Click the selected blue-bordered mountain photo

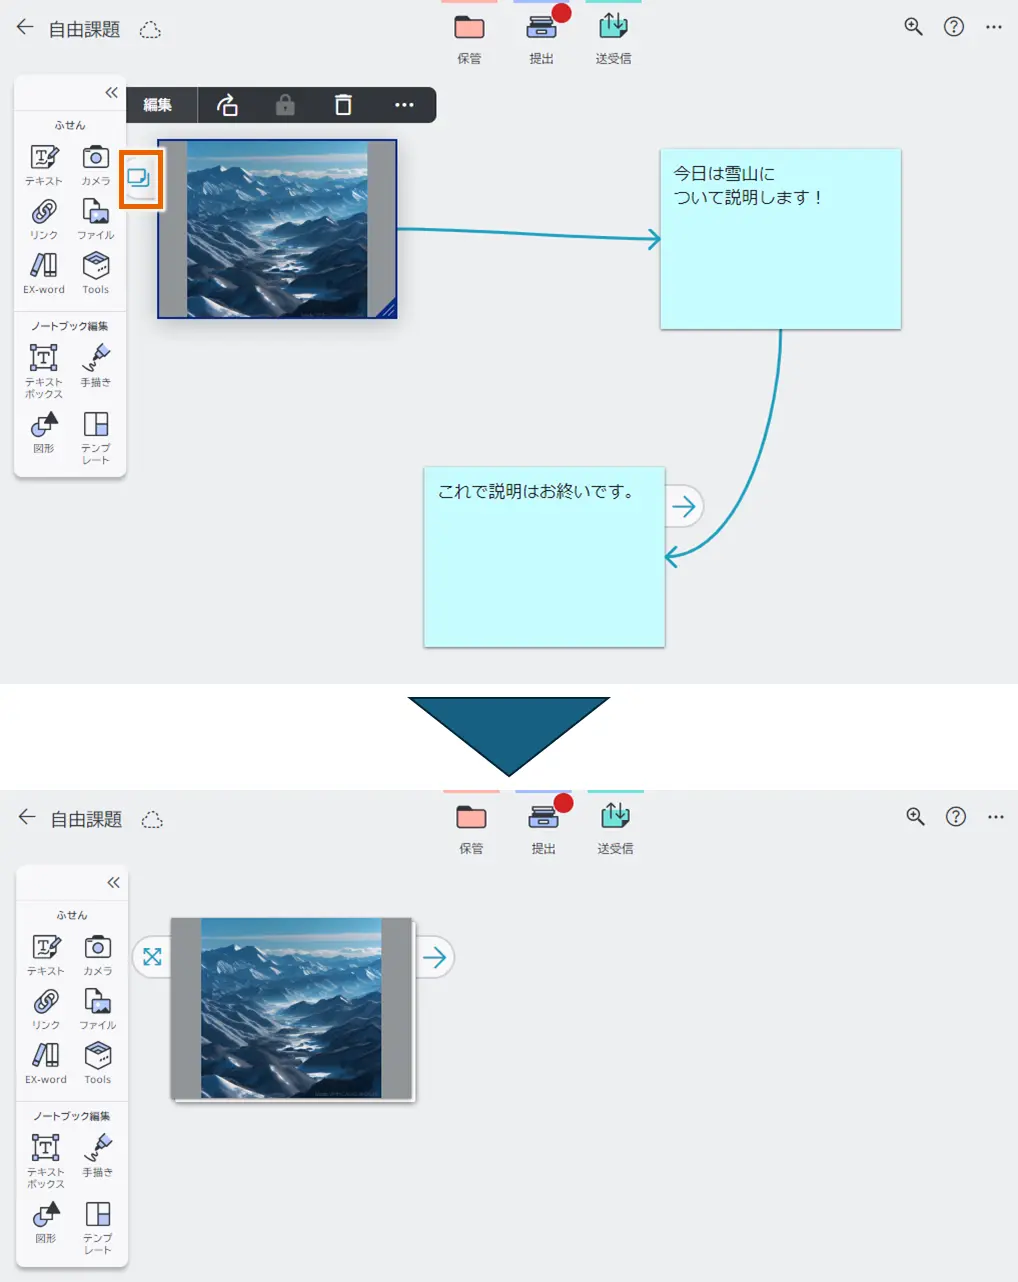[277, 229]
